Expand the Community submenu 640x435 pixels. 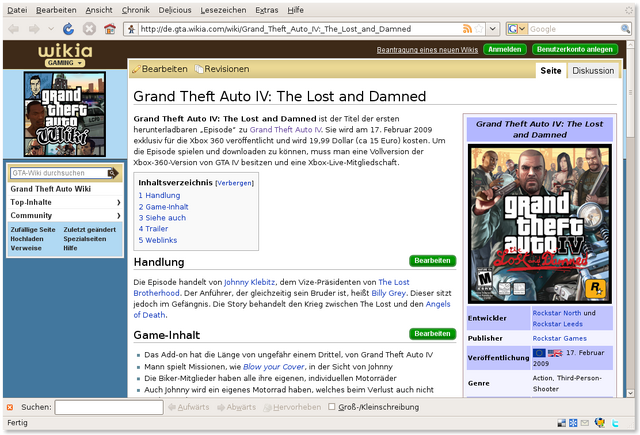[118, 215]
